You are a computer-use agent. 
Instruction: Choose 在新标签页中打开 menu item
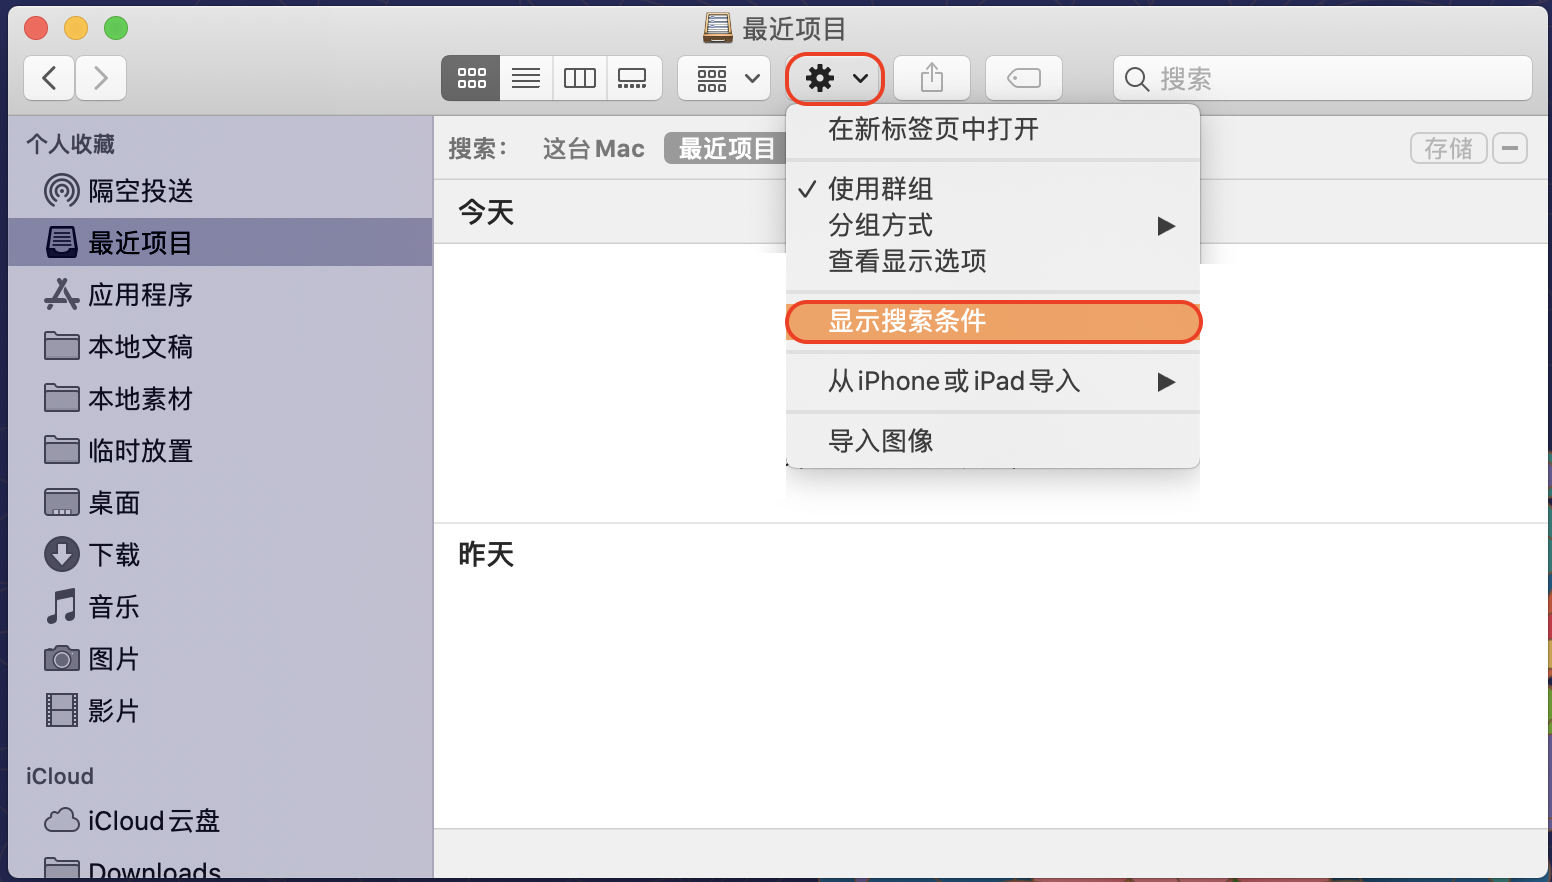[x=933, y=129]
